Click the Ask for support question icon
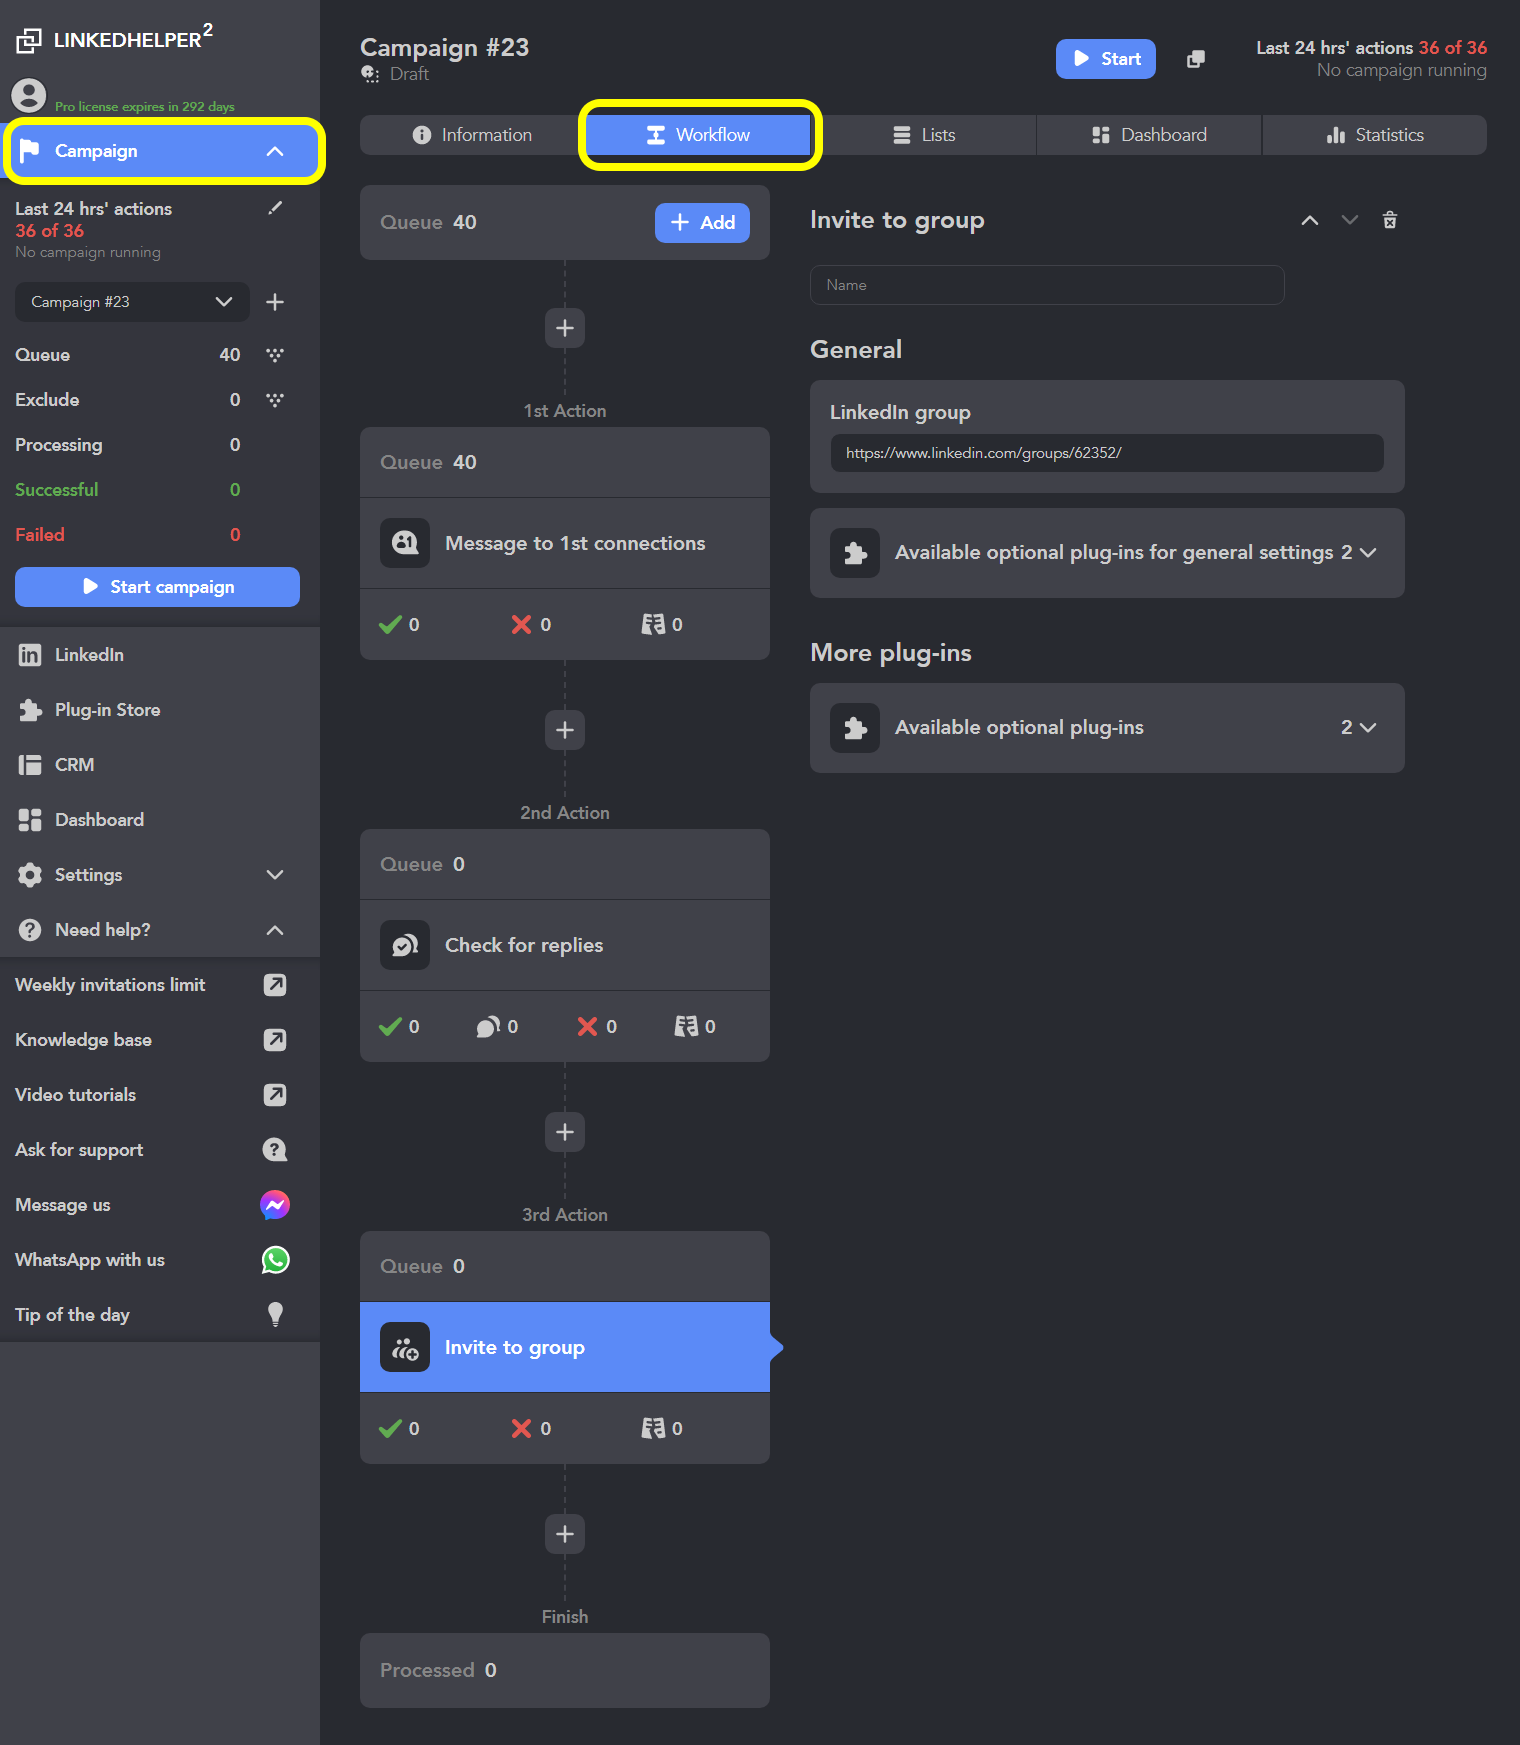Viewport: 1520px width, 1745px height. click(275, 1150)
